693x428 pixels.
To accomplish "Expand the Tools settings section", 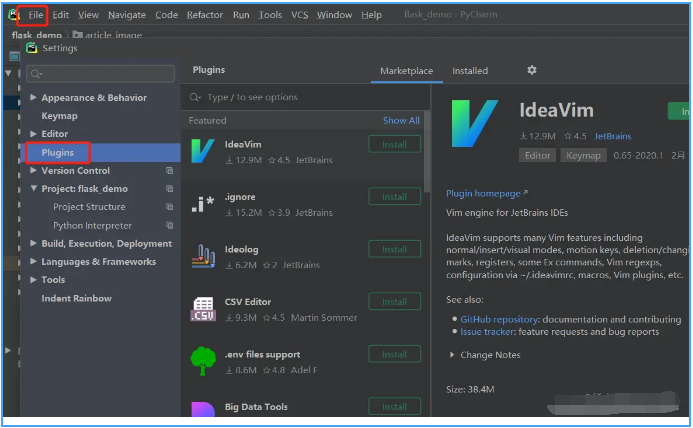I will point(33,279).
